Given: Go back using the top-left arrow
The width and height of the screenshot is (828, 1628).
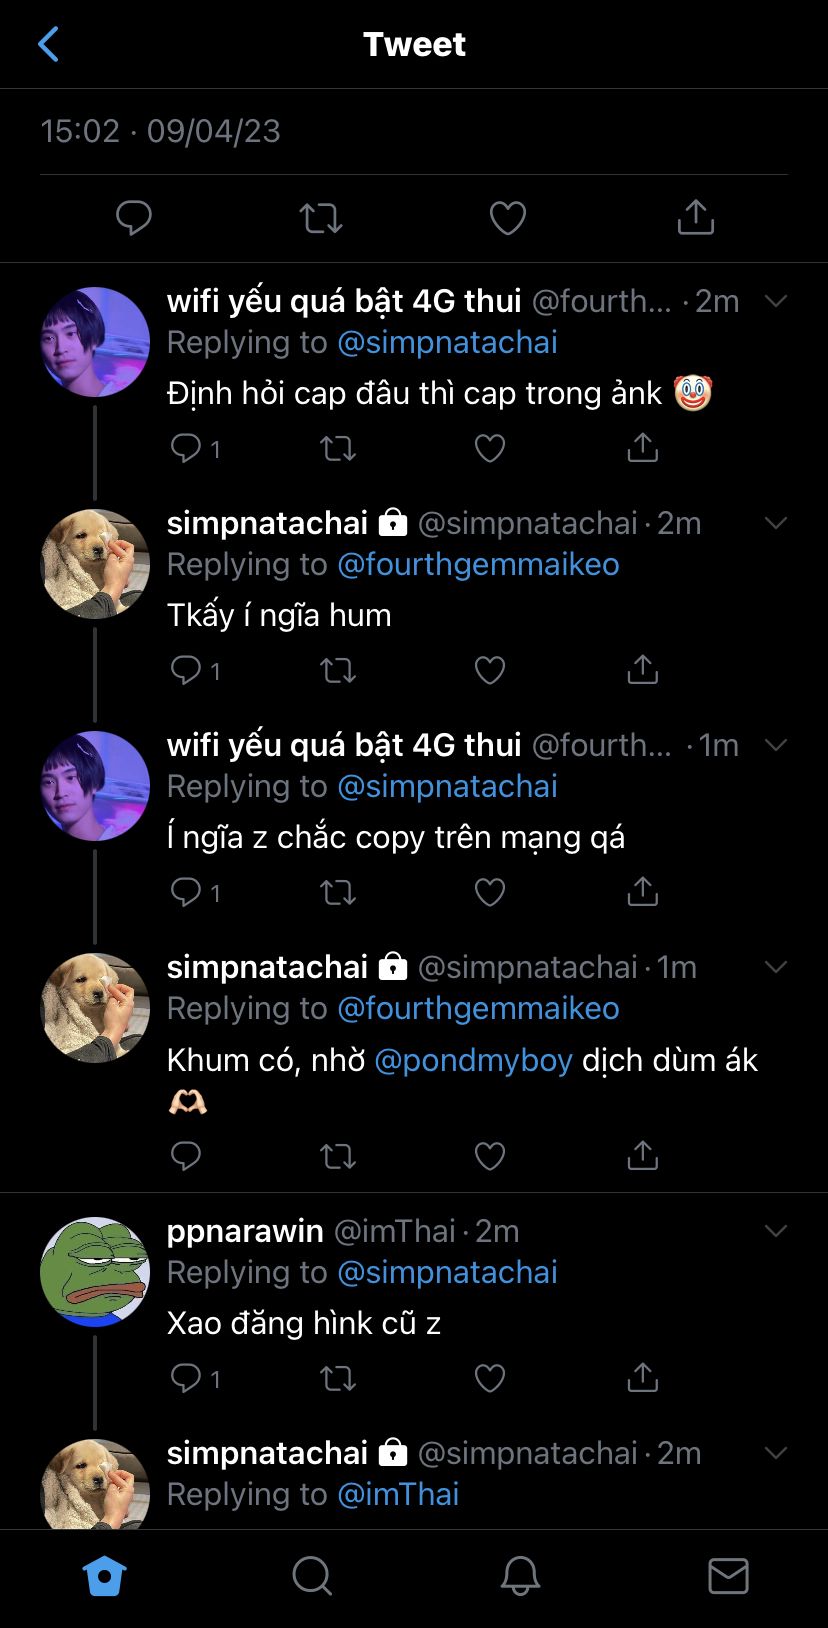Looking at the screenshot, I should 48,44.
